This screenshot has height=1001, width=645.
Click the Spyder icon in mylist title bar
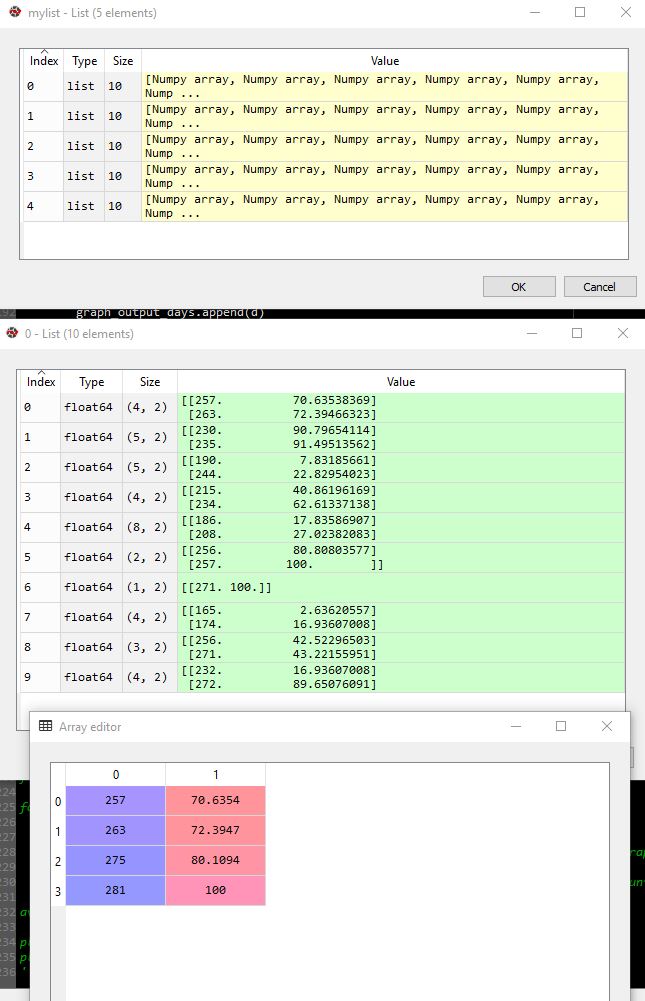pyautogui.click(x=13, y=13)
